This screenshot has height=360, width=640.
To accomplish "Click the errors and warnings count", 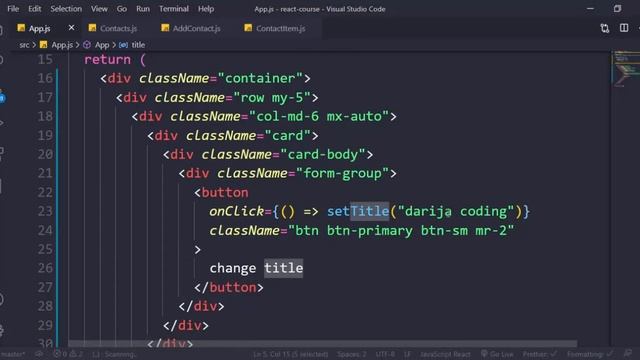I will click(x=69, y=354).
